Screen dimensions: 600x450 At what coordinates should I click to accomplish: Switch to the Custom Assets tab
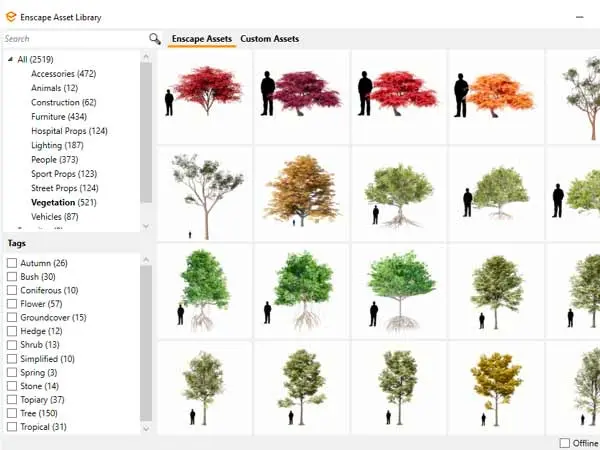pos(270,39)
